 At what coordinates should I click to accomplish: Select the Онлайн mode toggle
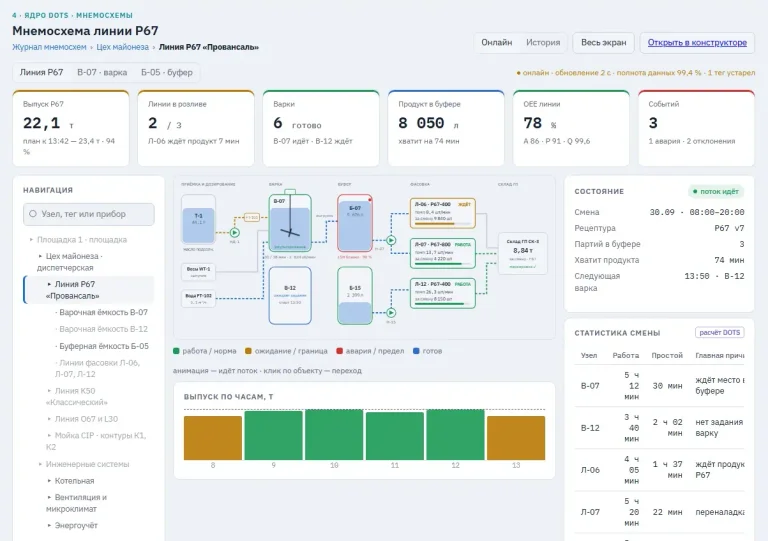coord(497,43)
